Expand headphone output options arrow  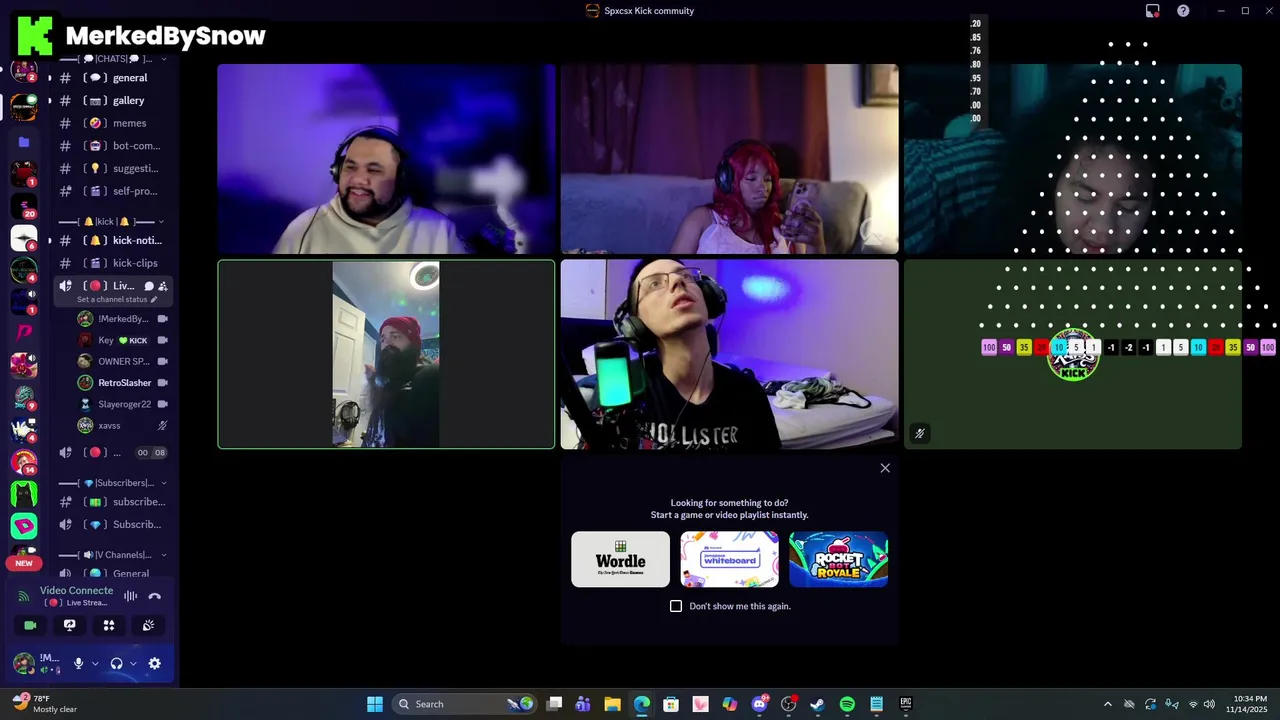pos(133,663)
